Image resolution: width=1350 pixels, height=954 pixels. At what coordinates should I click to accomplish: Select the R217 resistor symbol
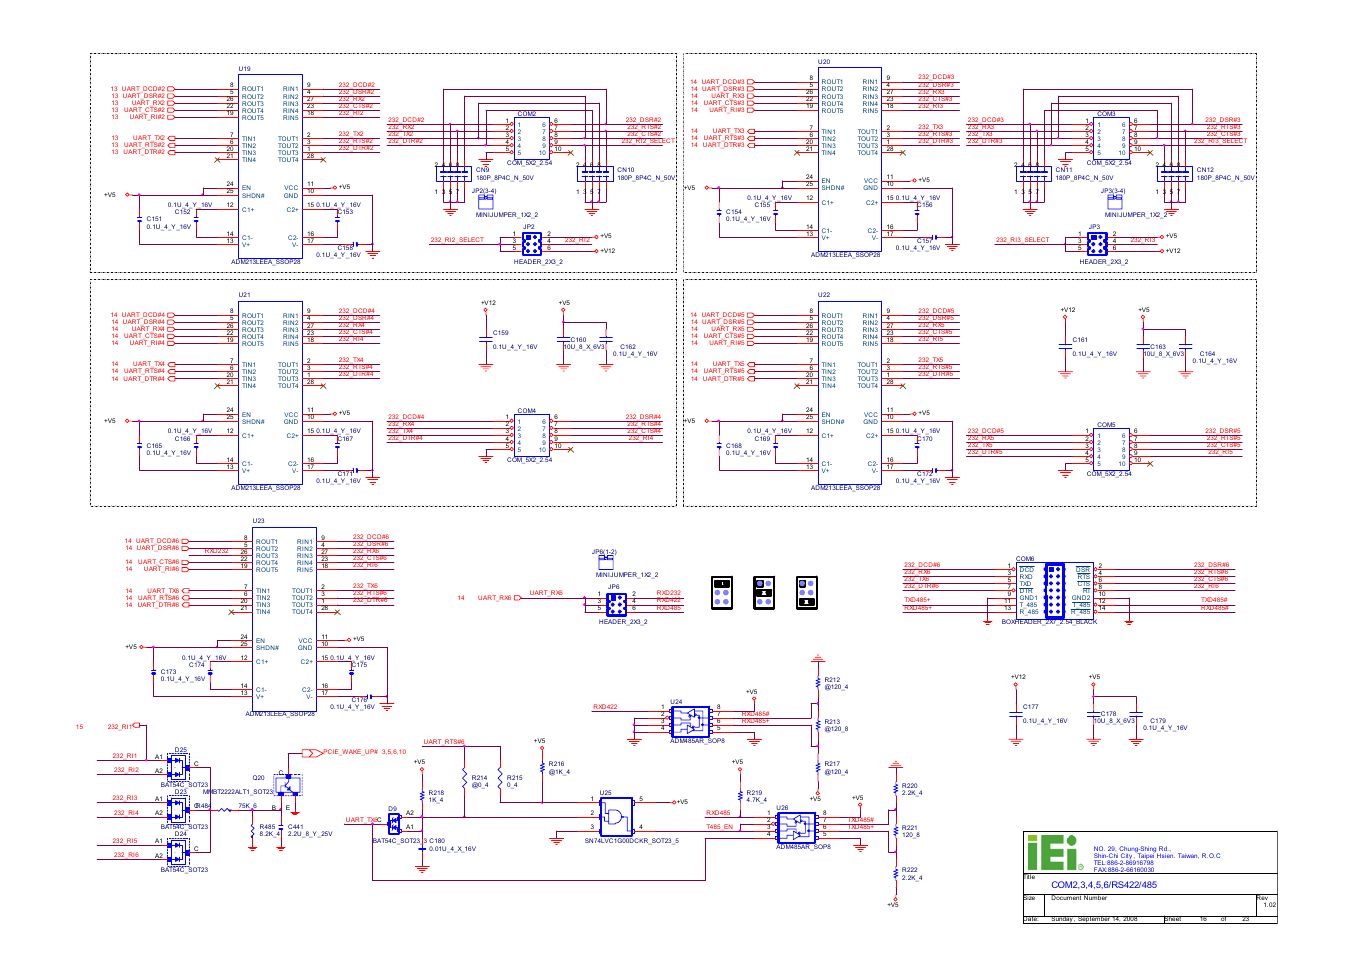[818, 767]
